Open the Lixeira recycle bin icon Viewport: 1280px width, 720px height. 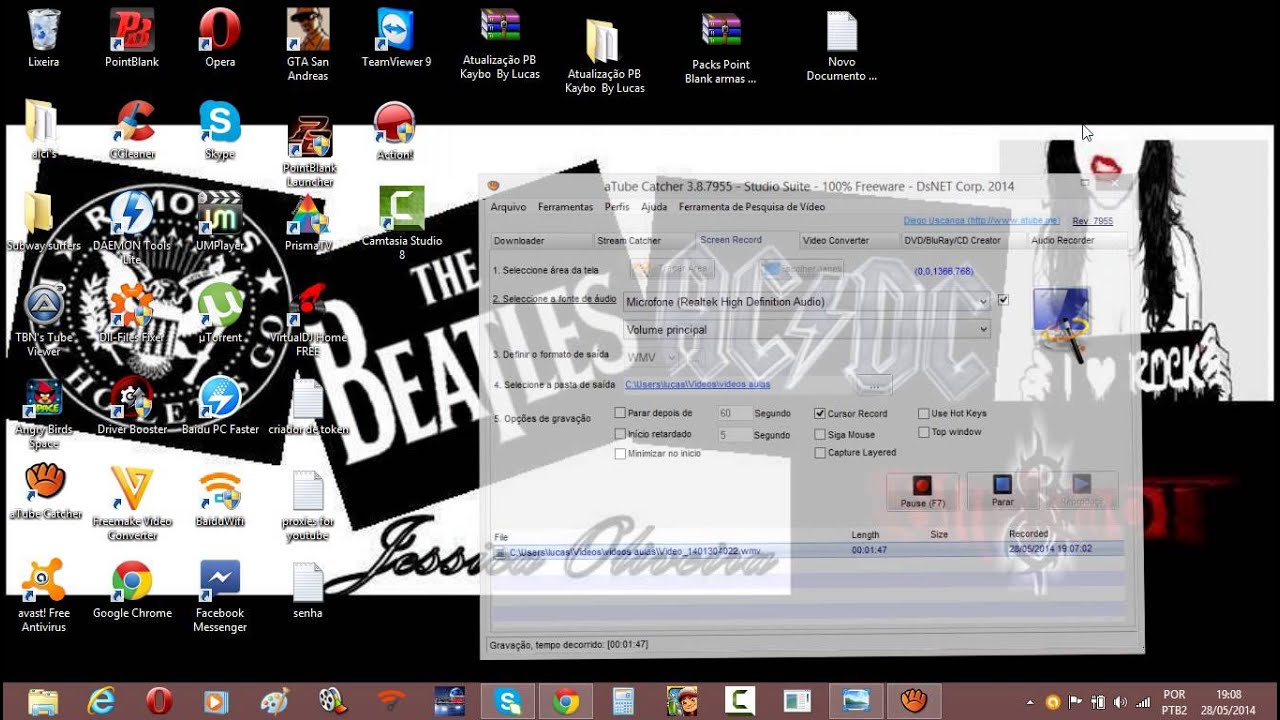point(43,37)
